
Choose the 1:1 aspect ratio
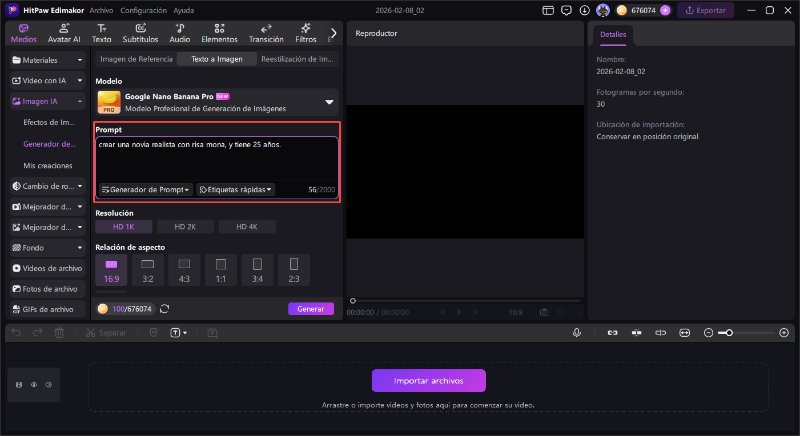pos(219,269)
